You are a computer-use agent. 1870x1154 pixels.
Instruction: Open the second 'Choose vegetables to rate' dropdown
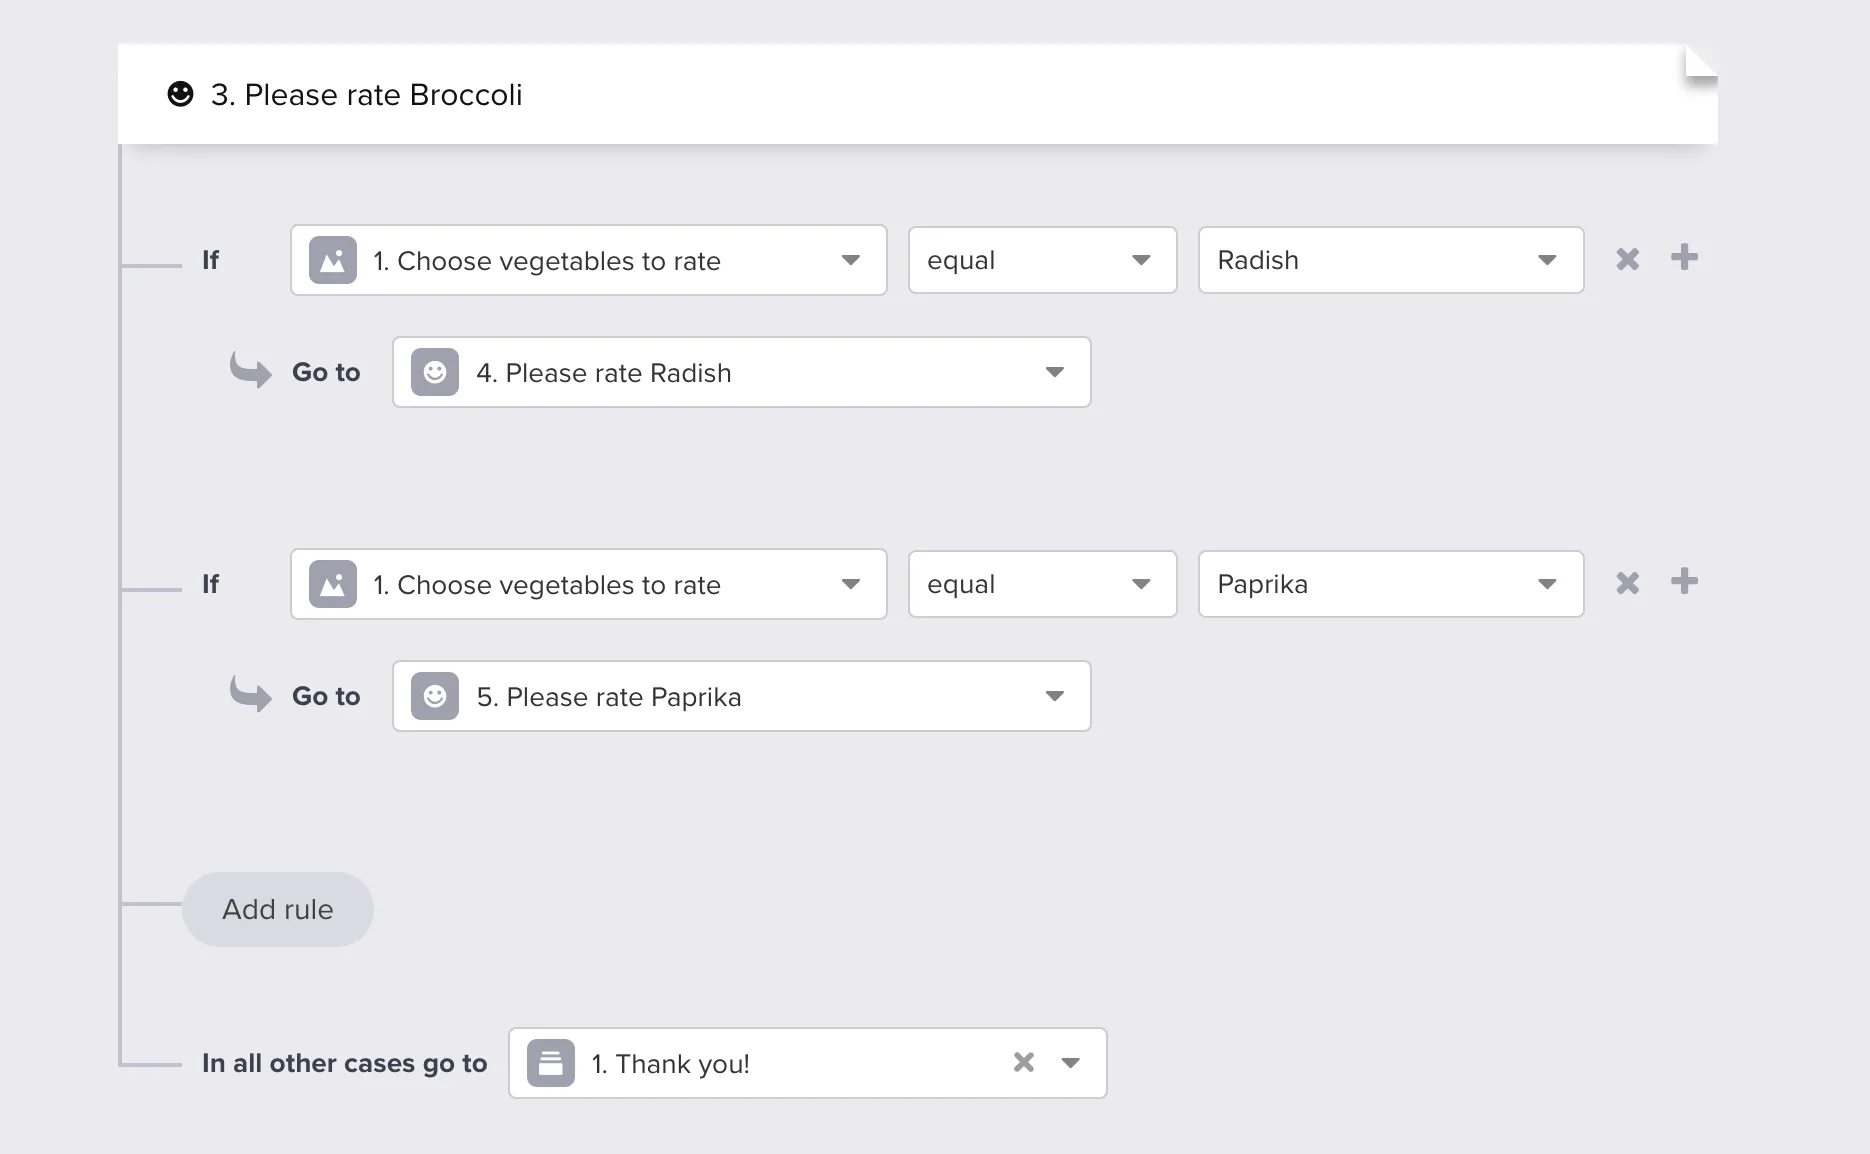[850, 585]
